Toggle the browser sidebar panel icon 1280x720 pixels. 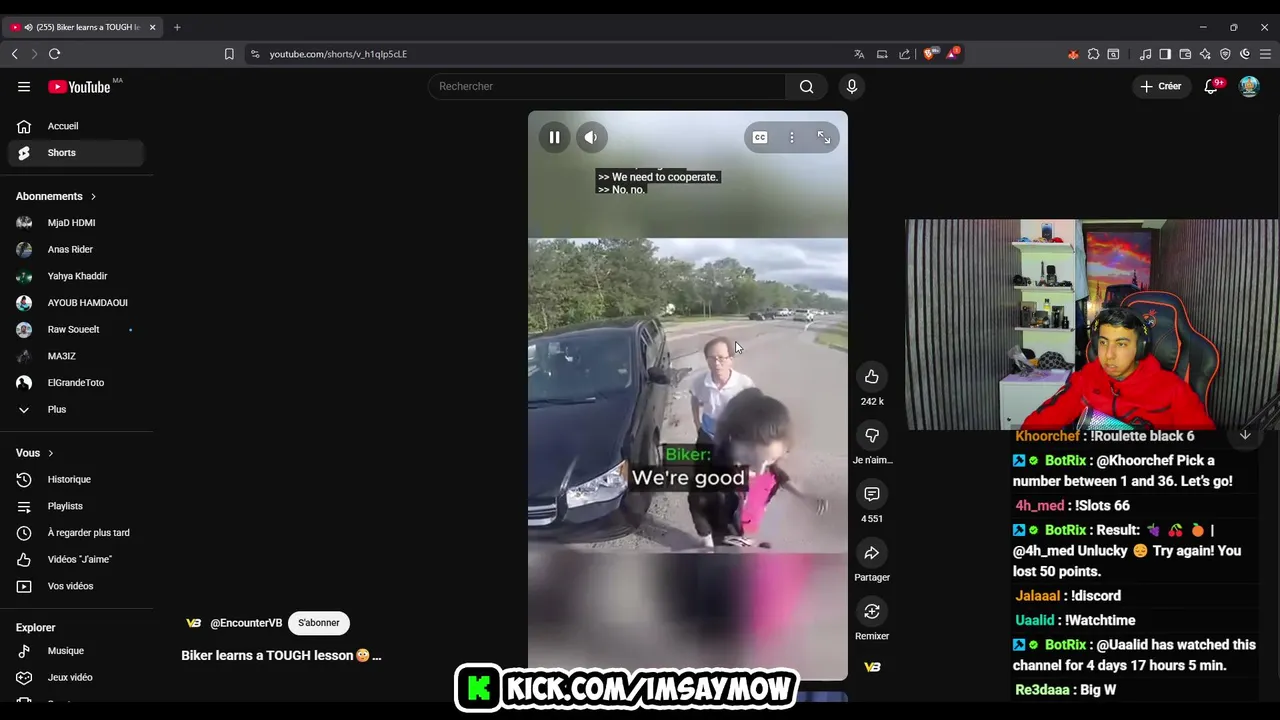[1165, 54]
